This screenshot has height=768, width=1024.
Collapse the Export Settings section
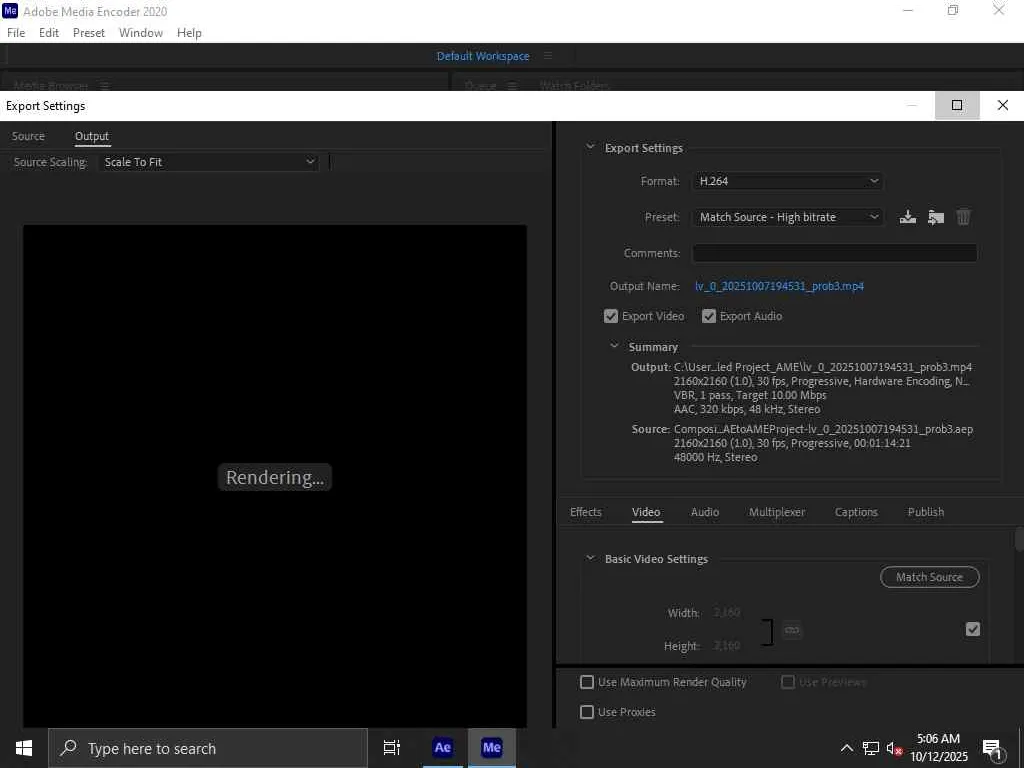click(x=590, y=147)
